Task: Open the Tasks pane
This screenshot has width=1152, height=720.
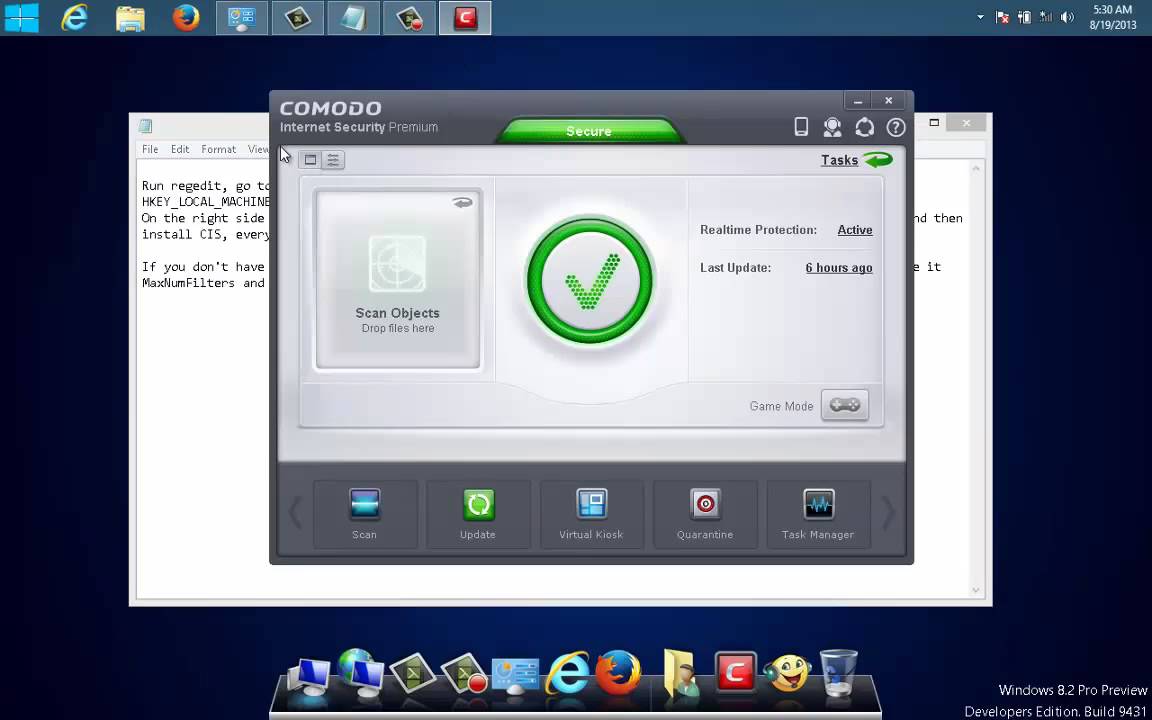Action: 839,160
